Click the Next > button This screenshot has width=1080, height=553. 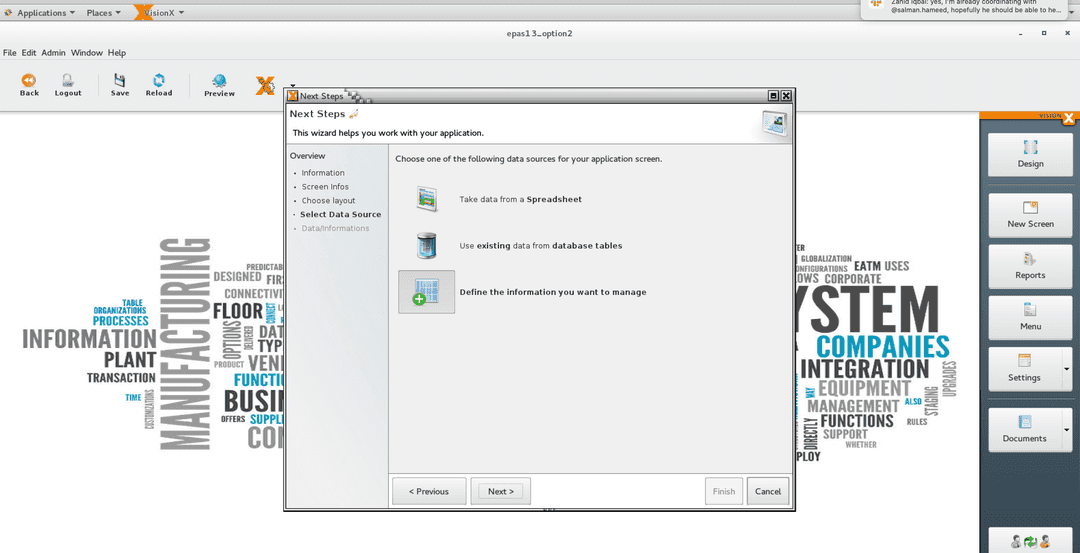[500, 491]
